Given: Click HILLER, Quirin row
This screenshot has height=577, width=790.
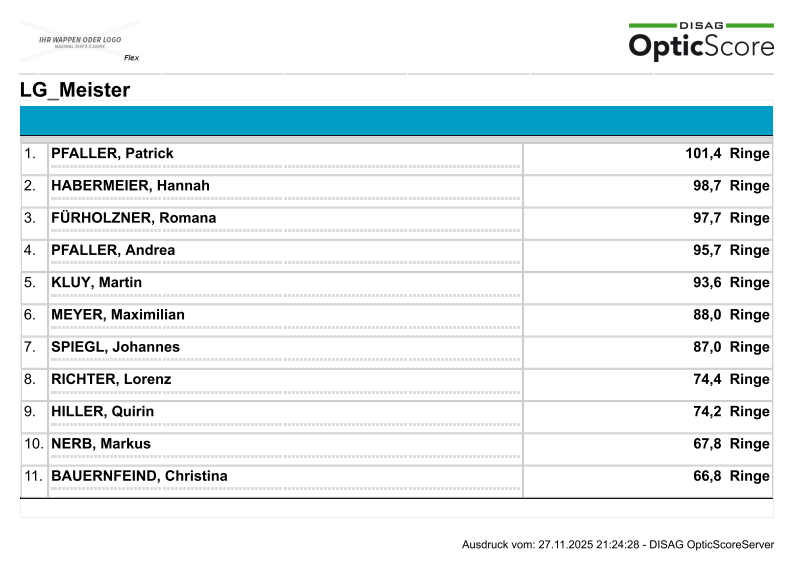Looking at the screenshot, I should pos(102,411).
